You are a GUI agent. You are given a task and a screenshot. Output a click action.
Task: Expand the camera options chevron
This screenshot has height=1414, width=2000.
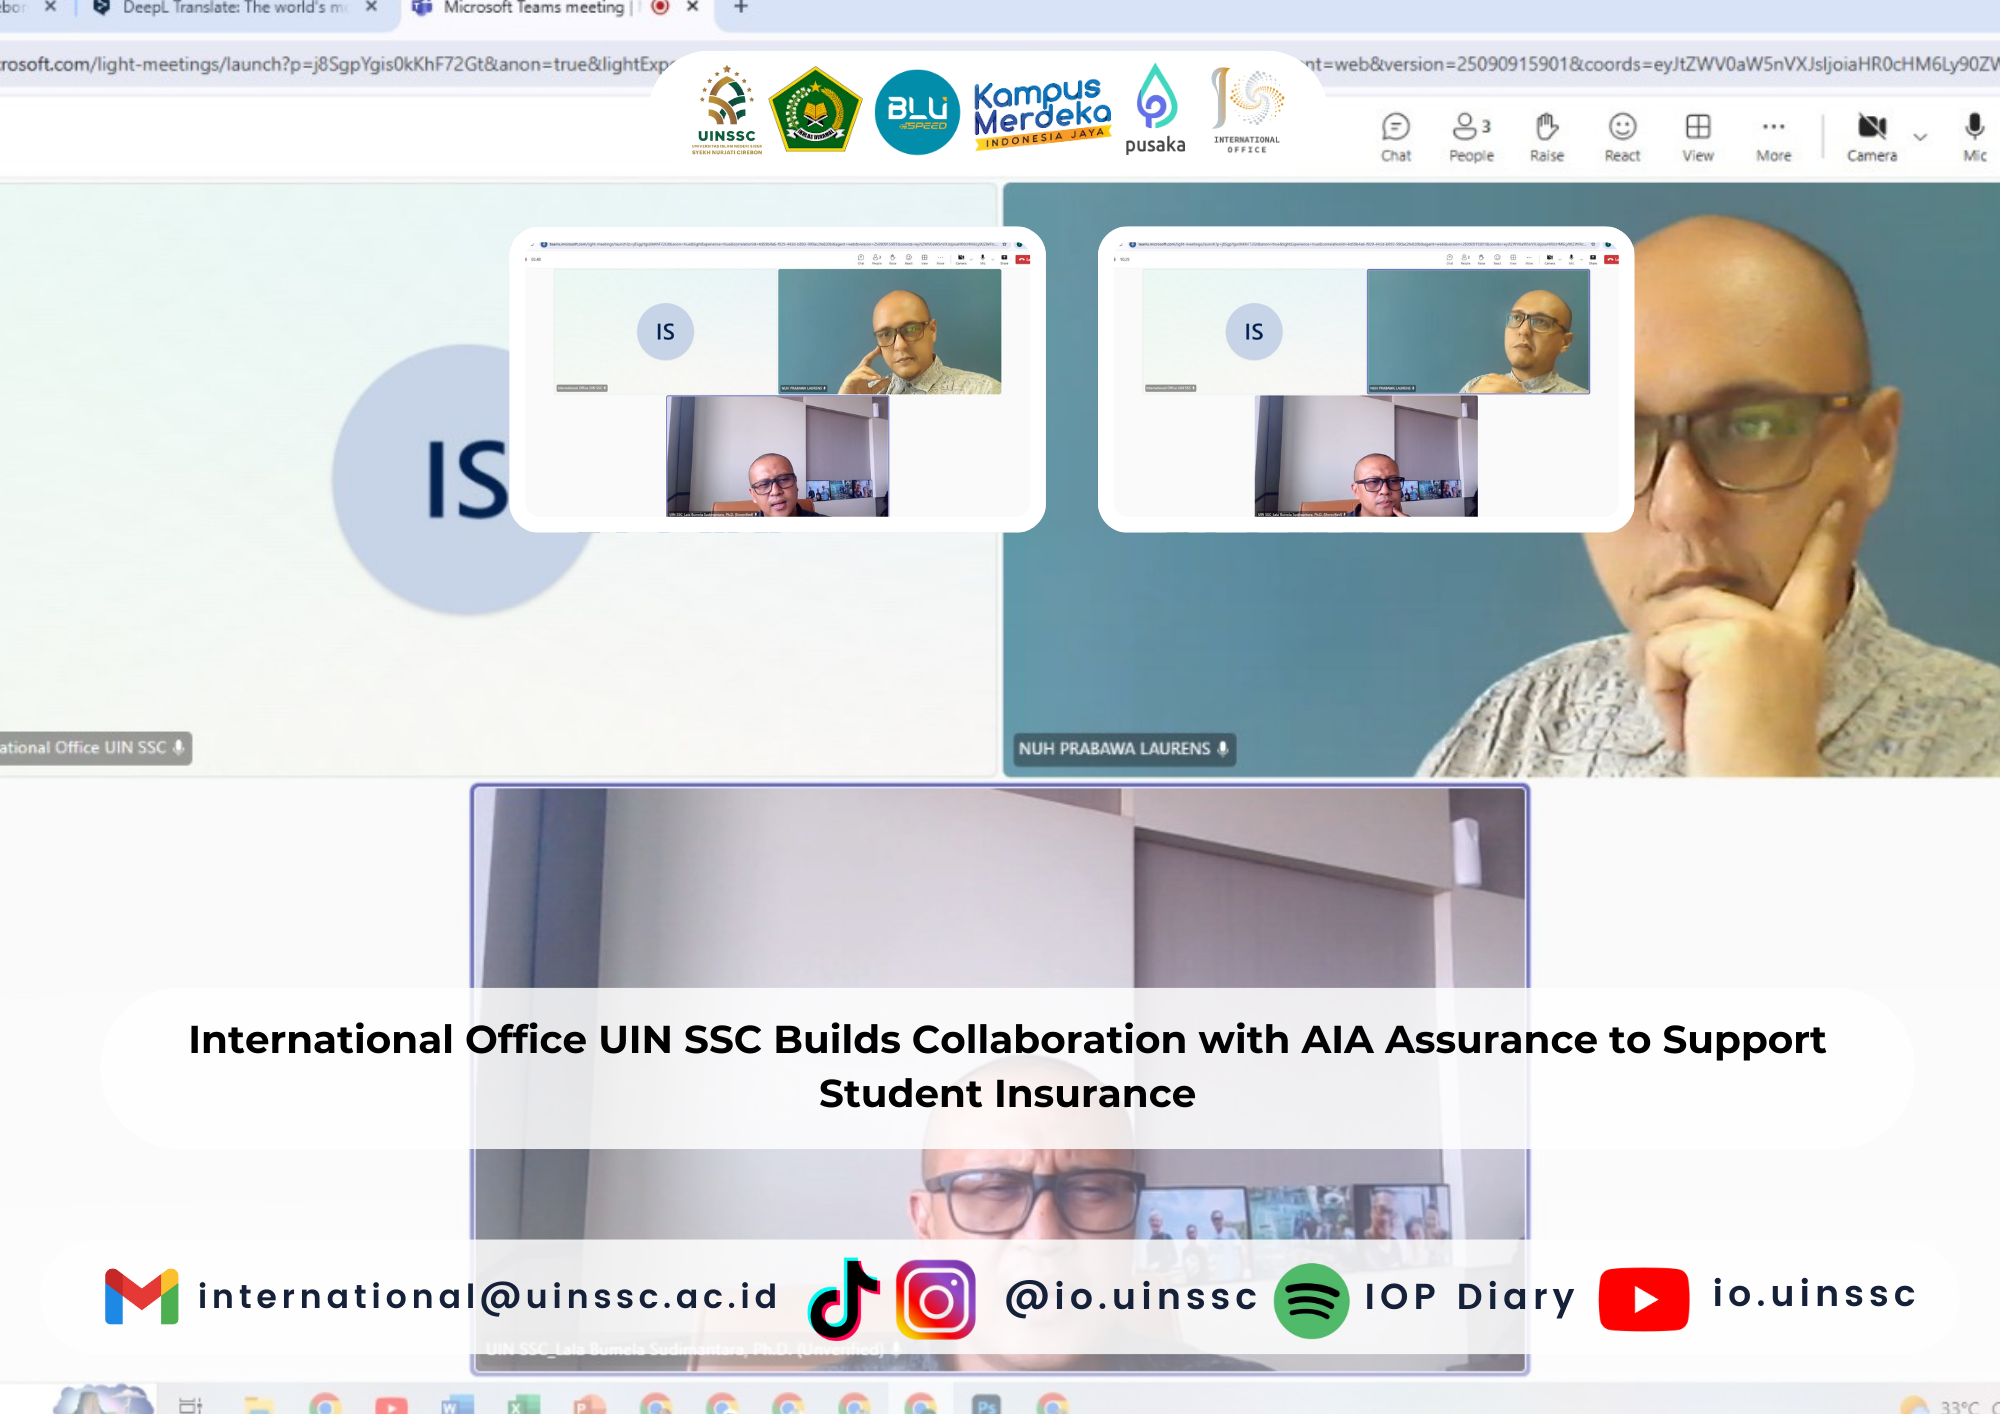pyautogui.click(x=1920, y=137)
